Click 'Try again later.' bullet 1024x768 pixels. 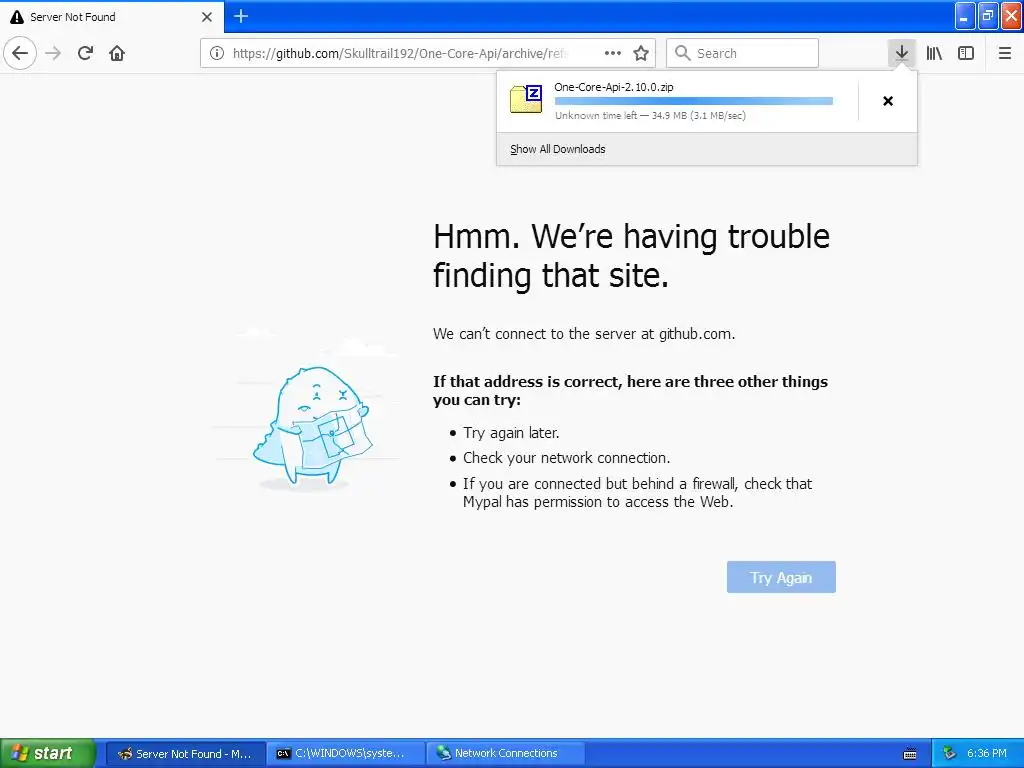pyautogui.click(x=511, y=433)
